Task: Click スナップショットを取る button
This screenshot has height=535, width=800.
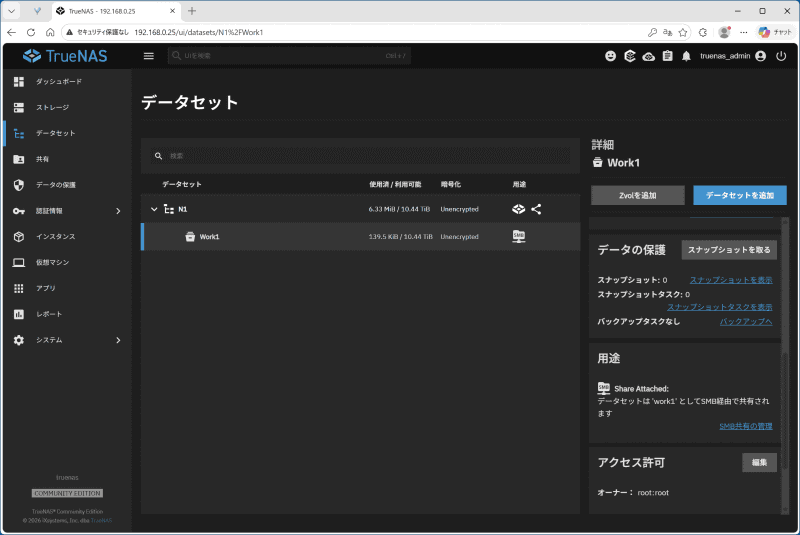Action: coord(729,250)
